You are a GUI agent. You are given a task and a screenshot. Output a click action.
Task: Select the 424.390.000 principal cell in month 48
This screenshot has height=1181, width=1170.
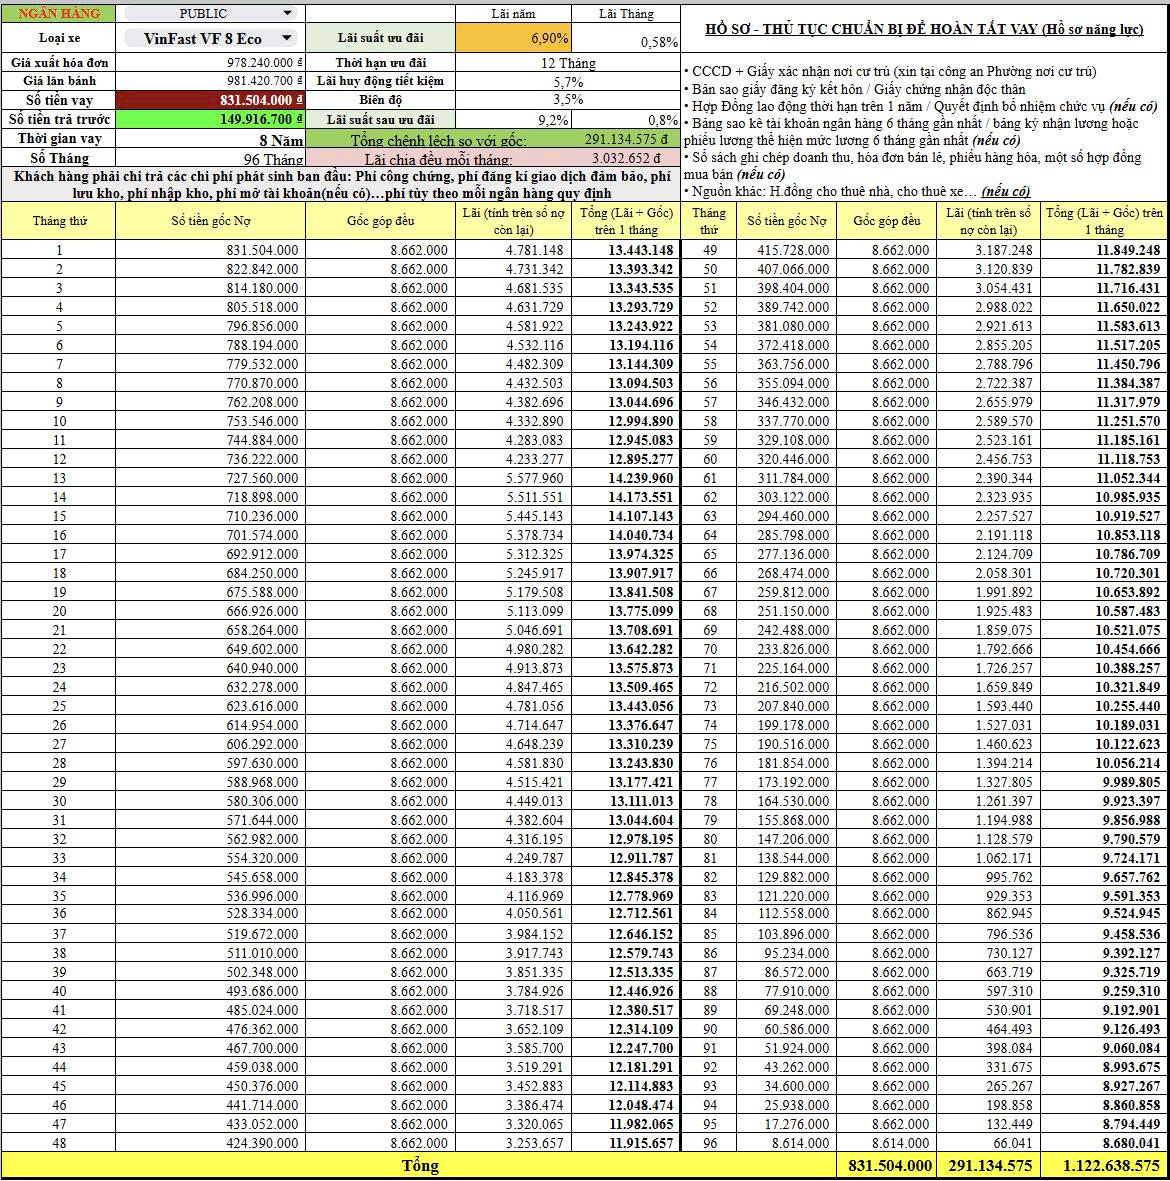(210, 1143)
